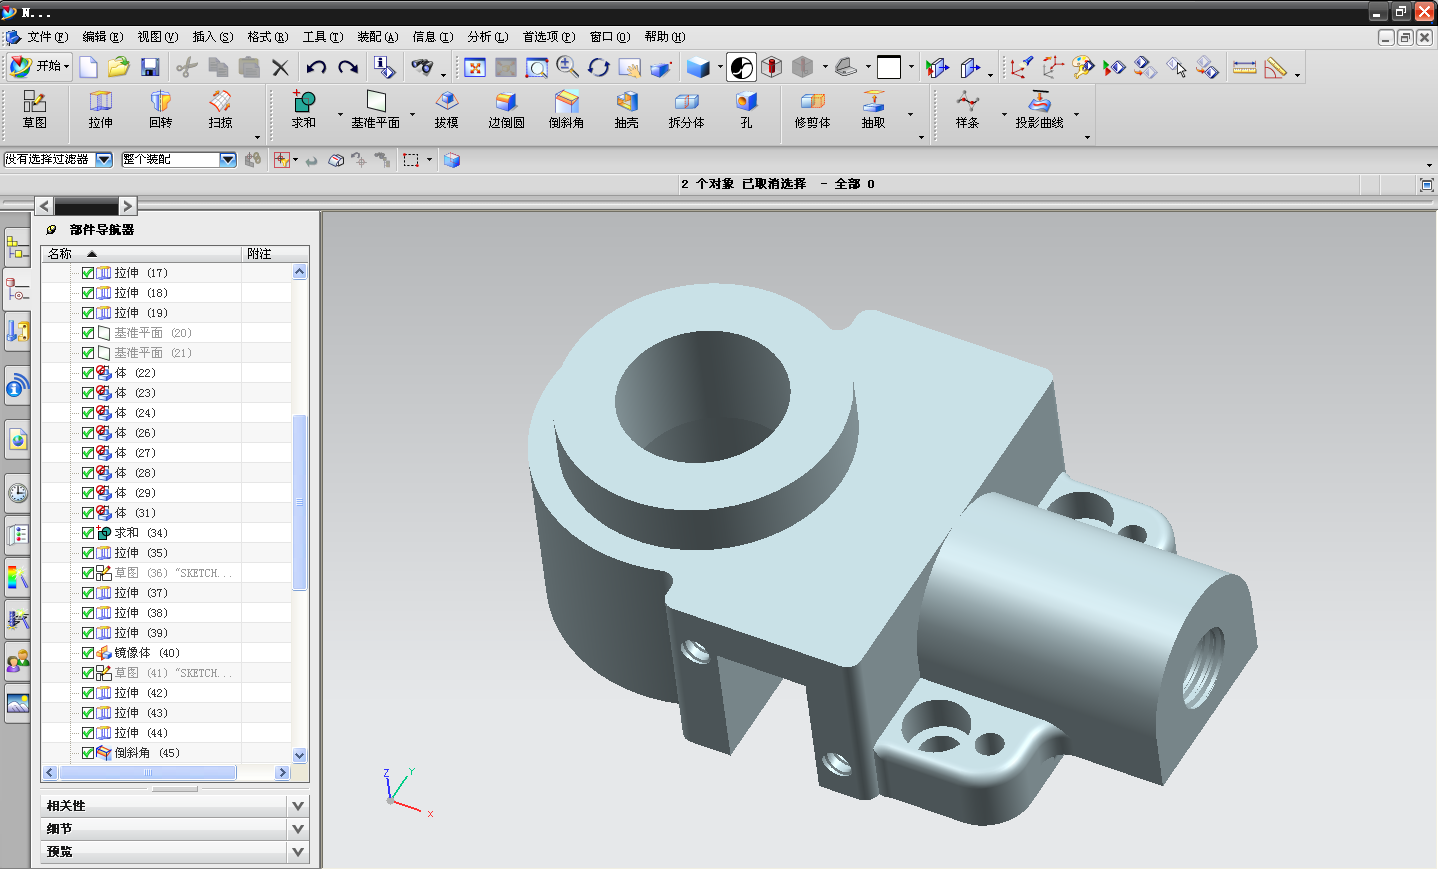This screenshot has height=869, width=1438.
Task: Toggle checkbox for 基准平面 (20)
Action: point(88,333)
